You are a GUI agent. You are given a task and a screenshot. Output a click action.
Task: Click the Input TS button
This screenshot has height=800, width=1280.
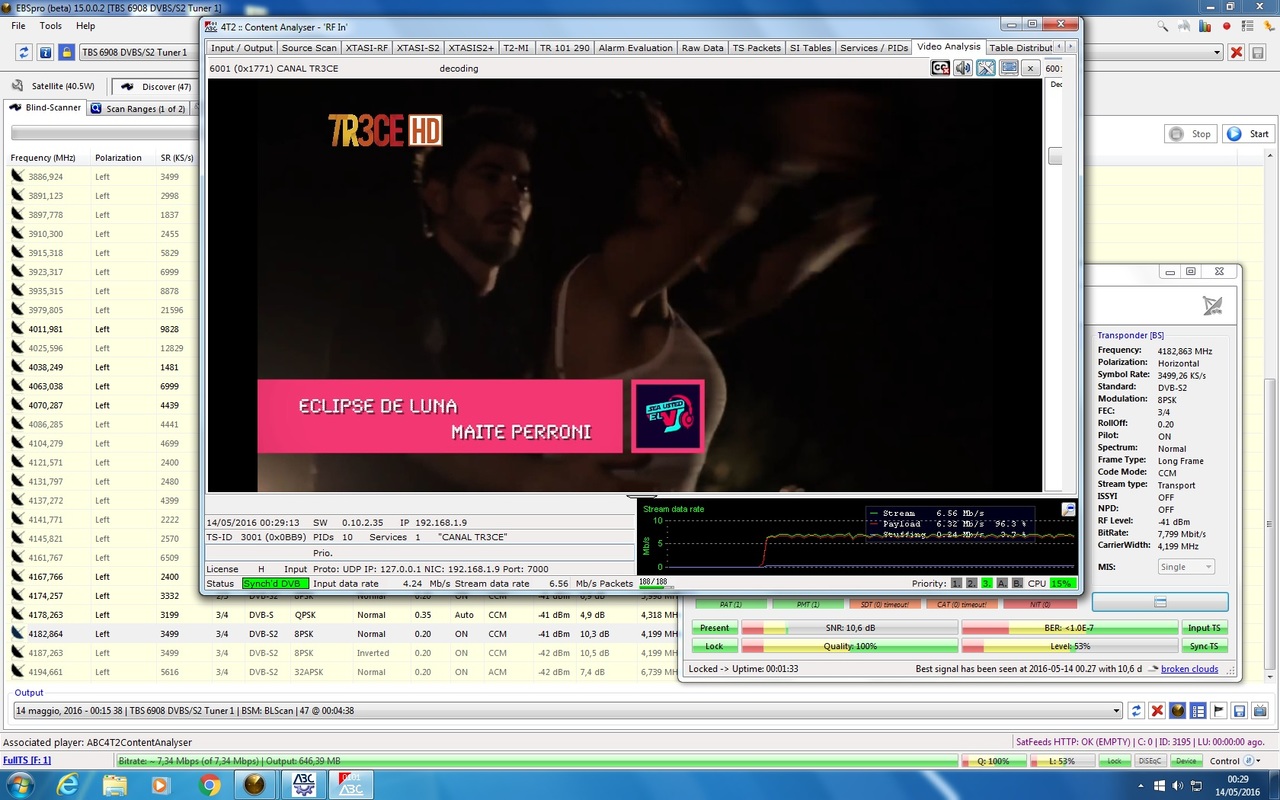pos(1205,628)
